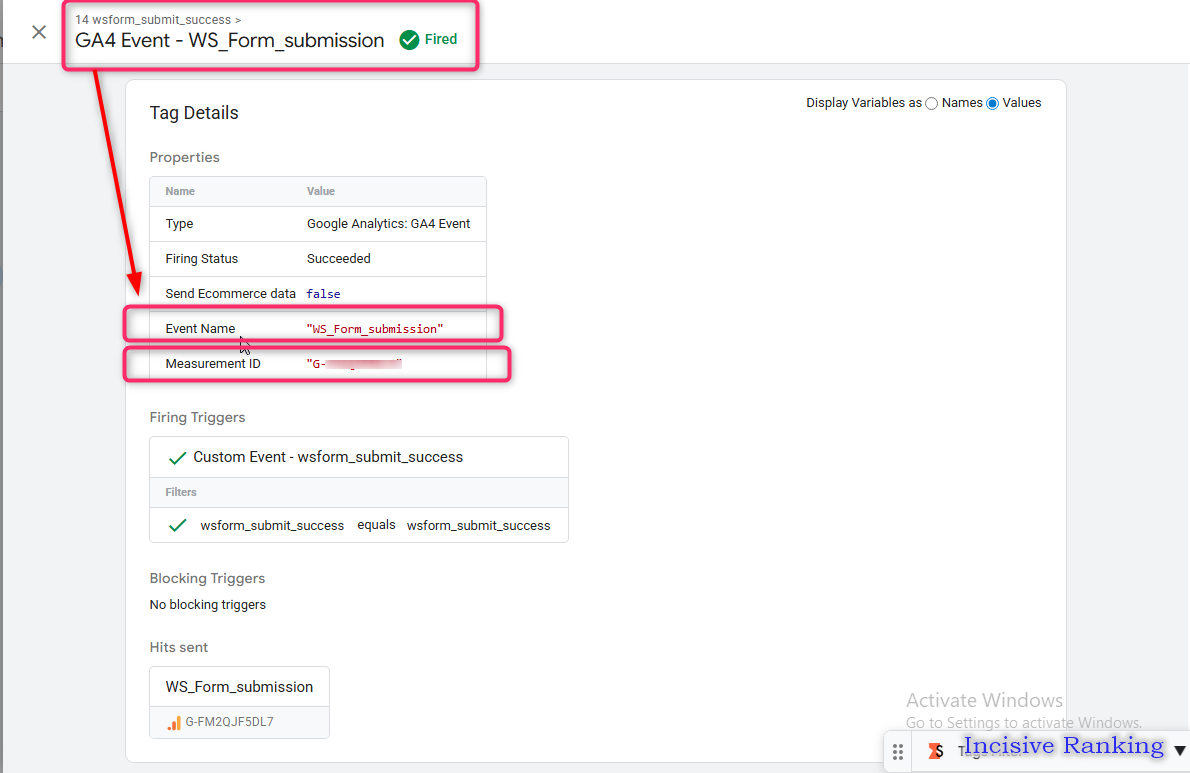The height and width of the screenshot is (773, 1190).
Task: Click the Tag Assistant icon on the badge
Action: tap(937, 751)
